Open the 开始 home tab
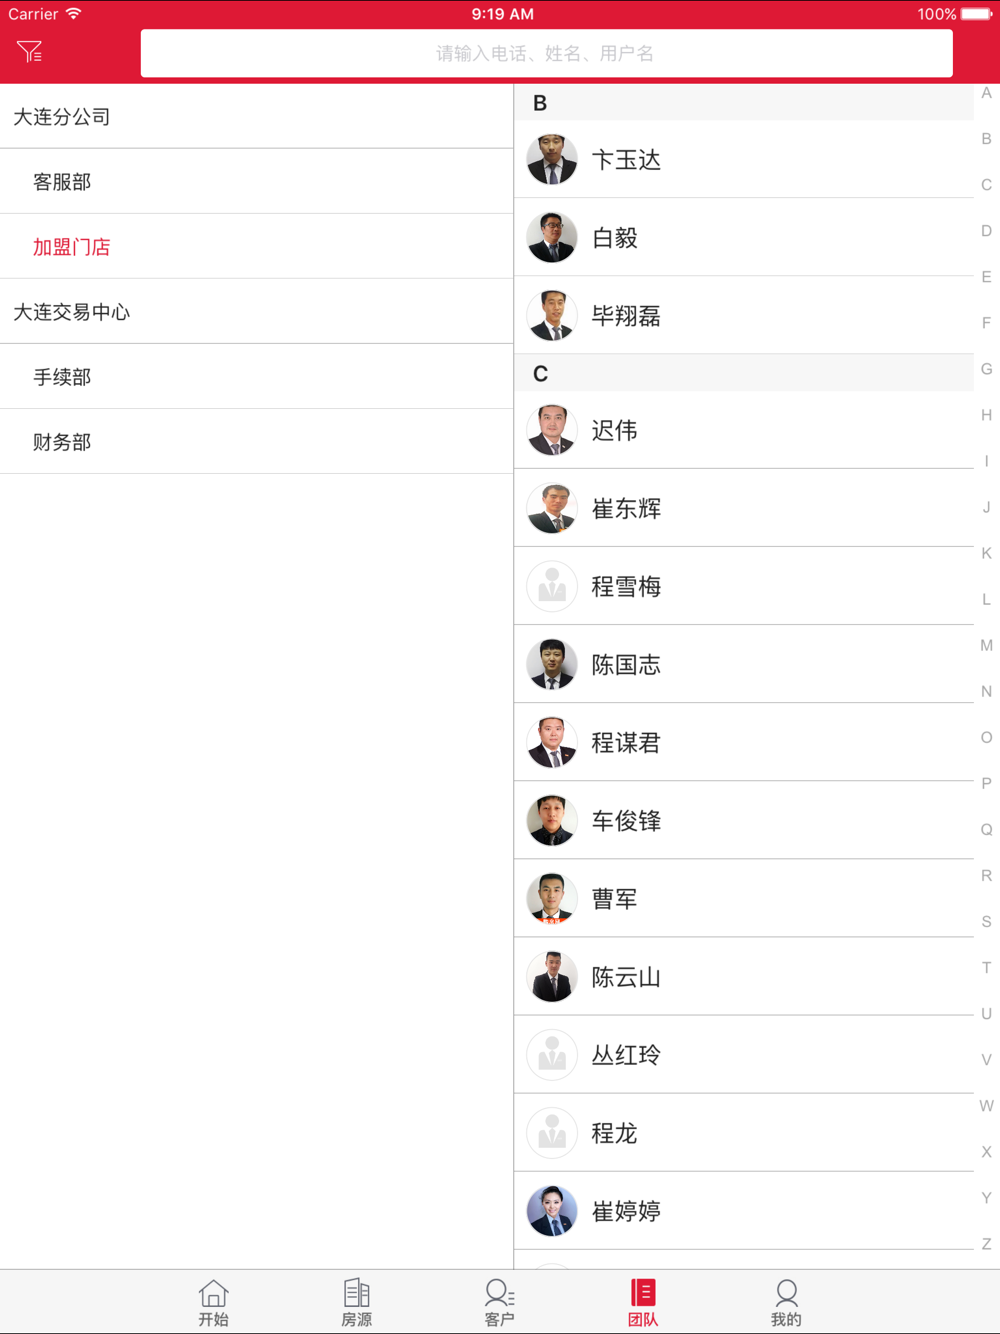This screenshot has width=1000, height=1334. point(213,1302)
